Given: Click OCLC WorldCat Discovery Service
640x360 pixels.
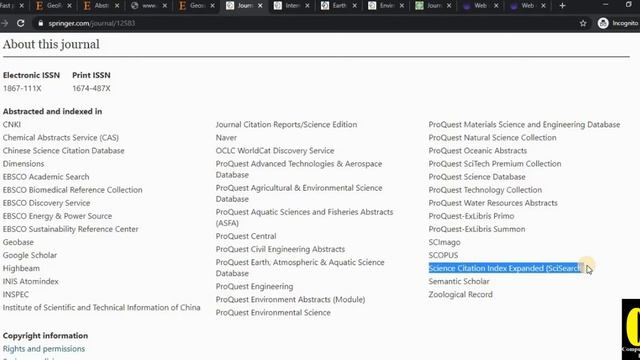Looking at the screenshot, I should pyautogui.click(x=275, y=151).
